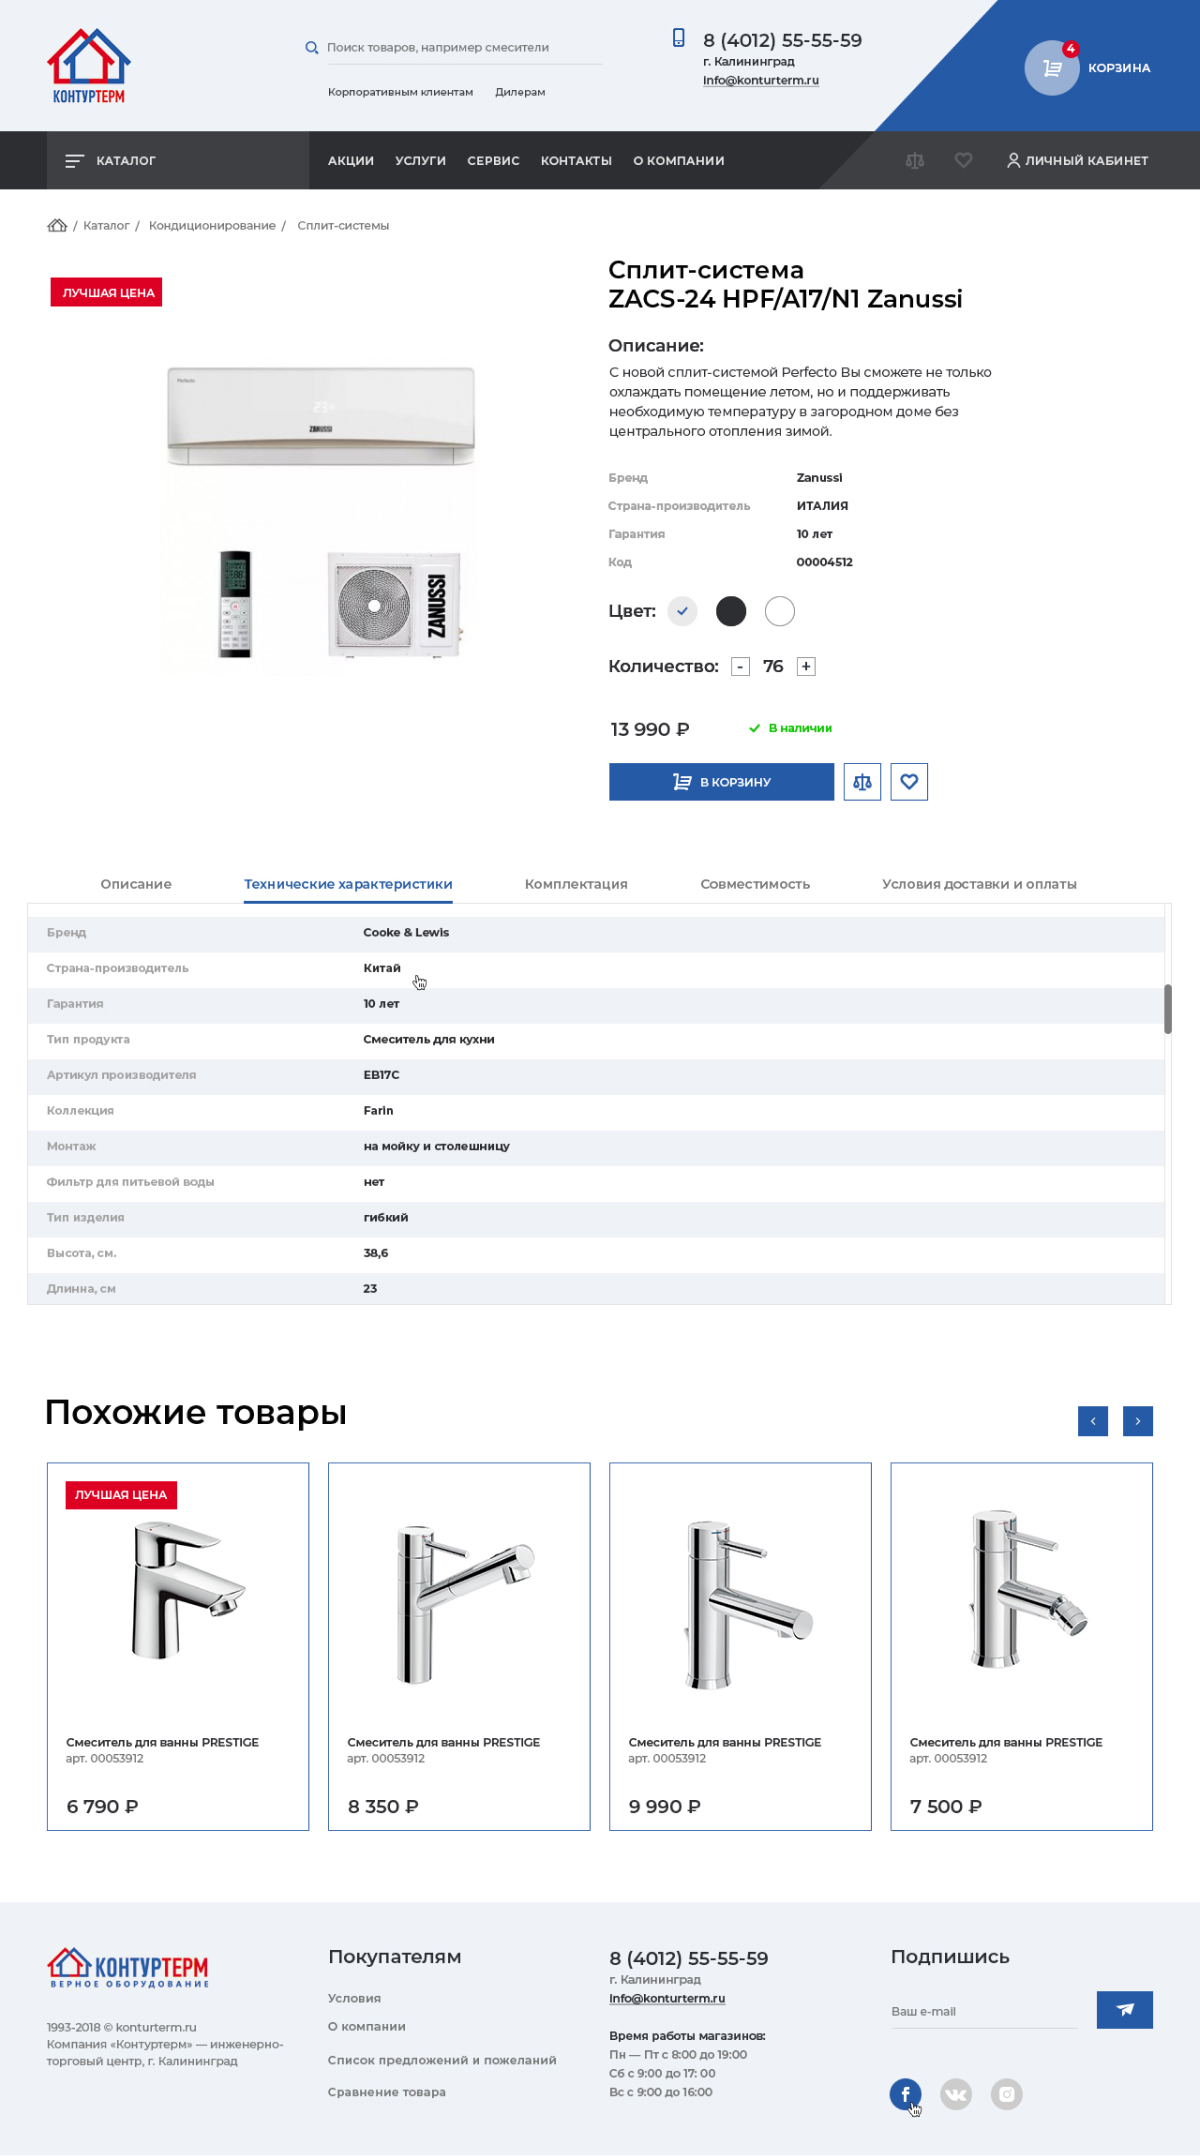This screenshot has height=2156, width=1200.
Task: Add product to comparison with scales button
Action: 862,782
